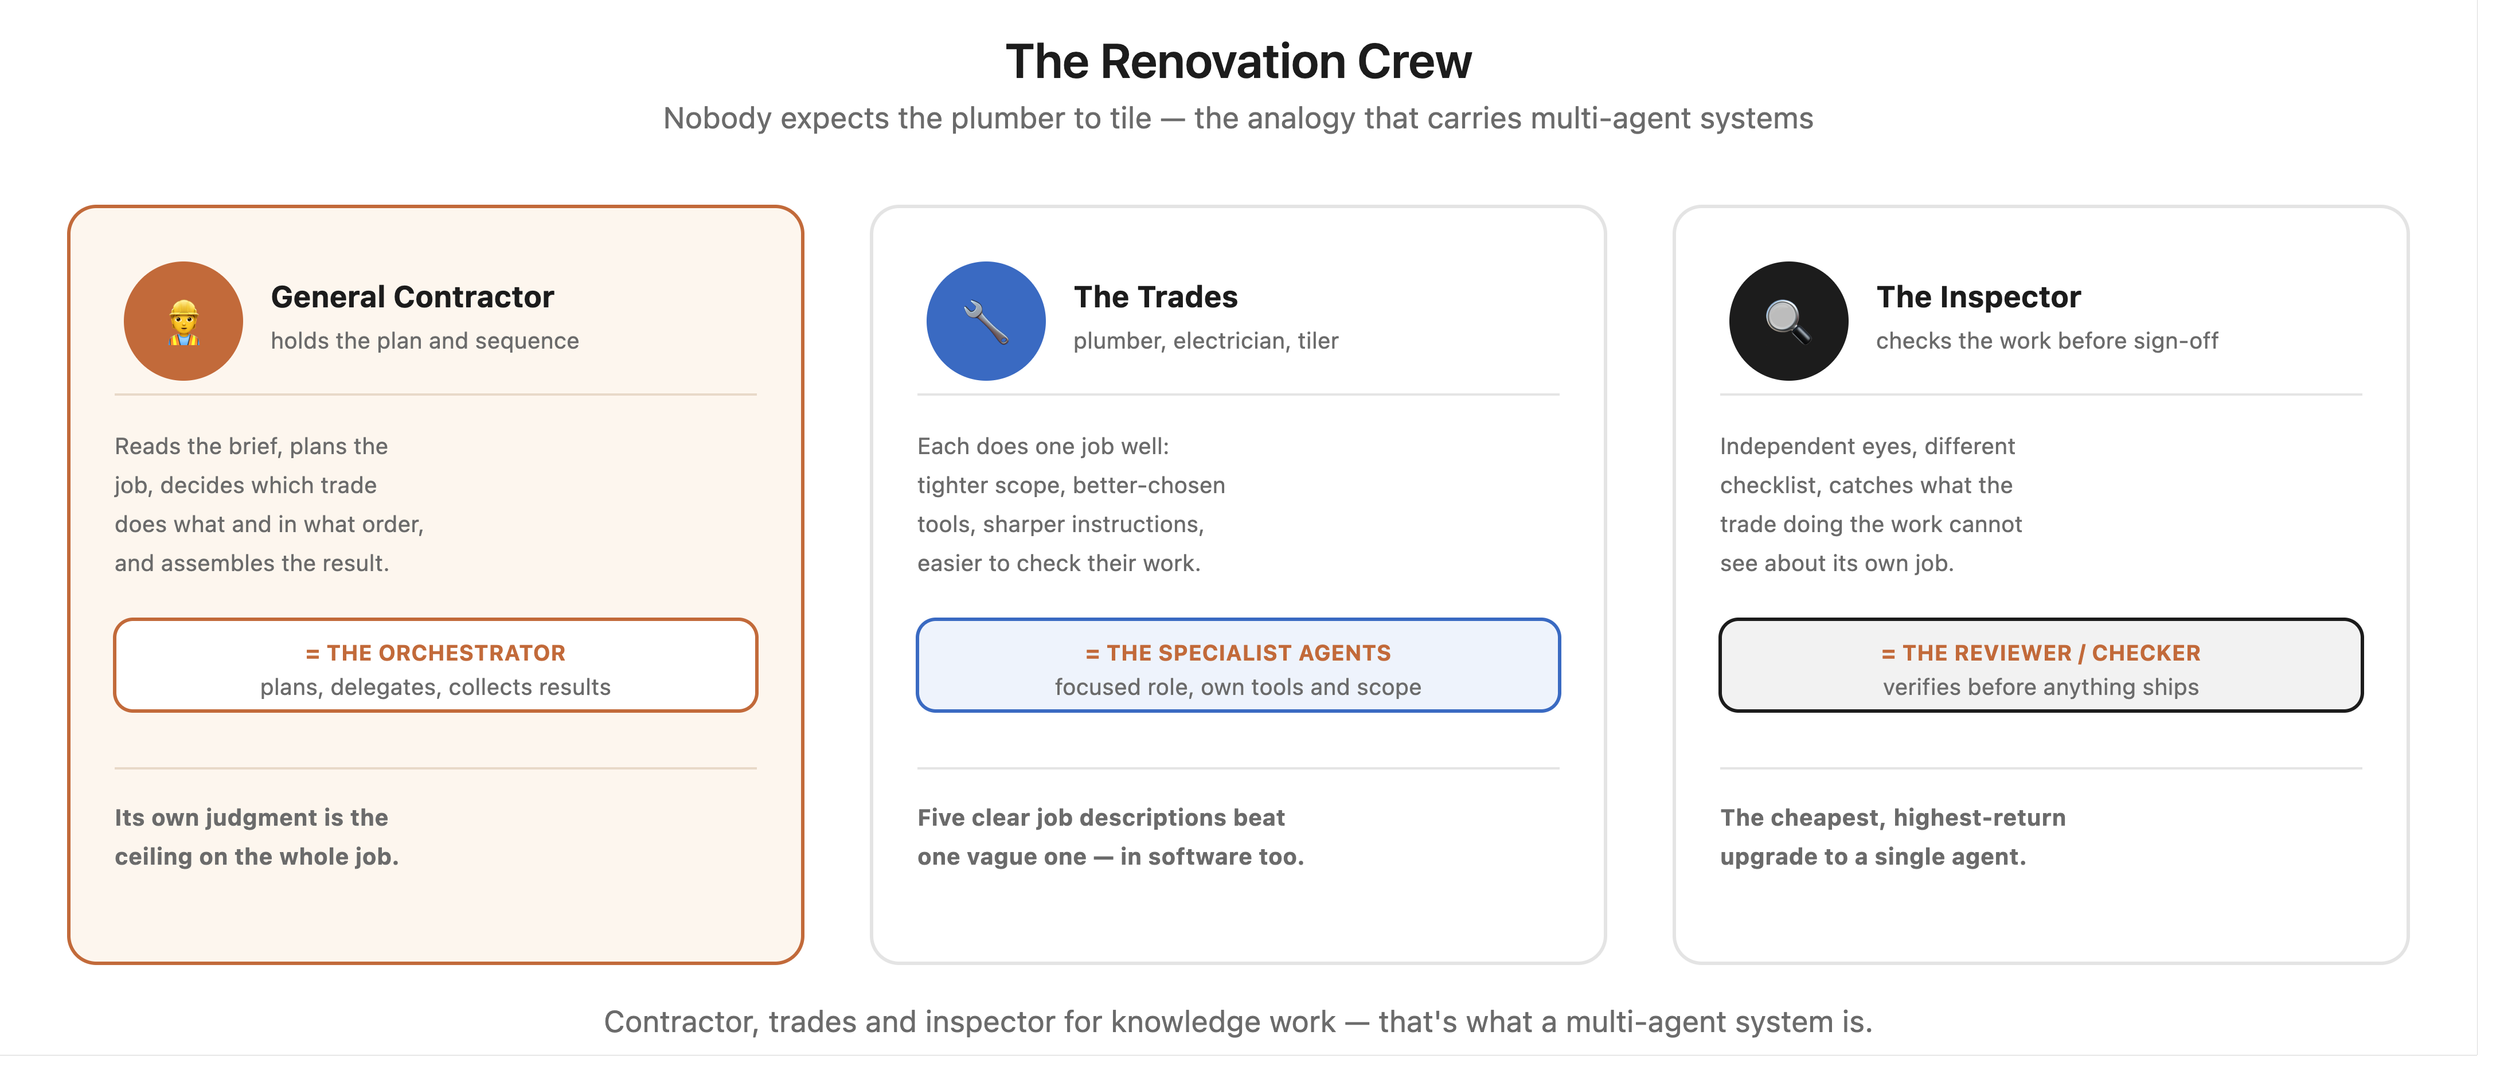Click the blue wrench icon
Image resolution: width=2500 pixels, height=1078 pixels.
pyautogui.click(x=986, y=321)
